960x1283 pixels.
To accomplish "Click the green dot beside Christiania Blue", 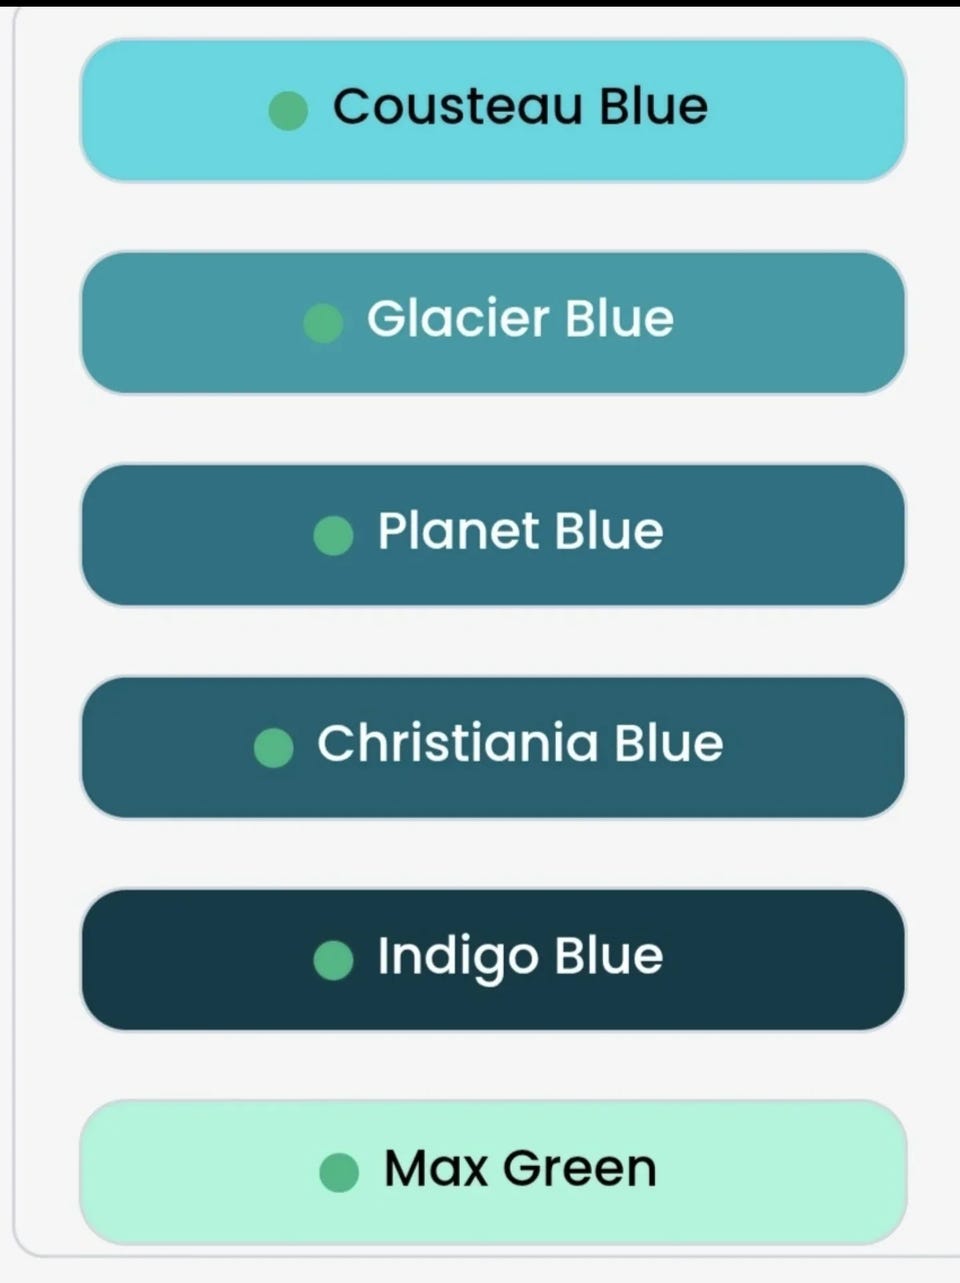I will [273, 747].
